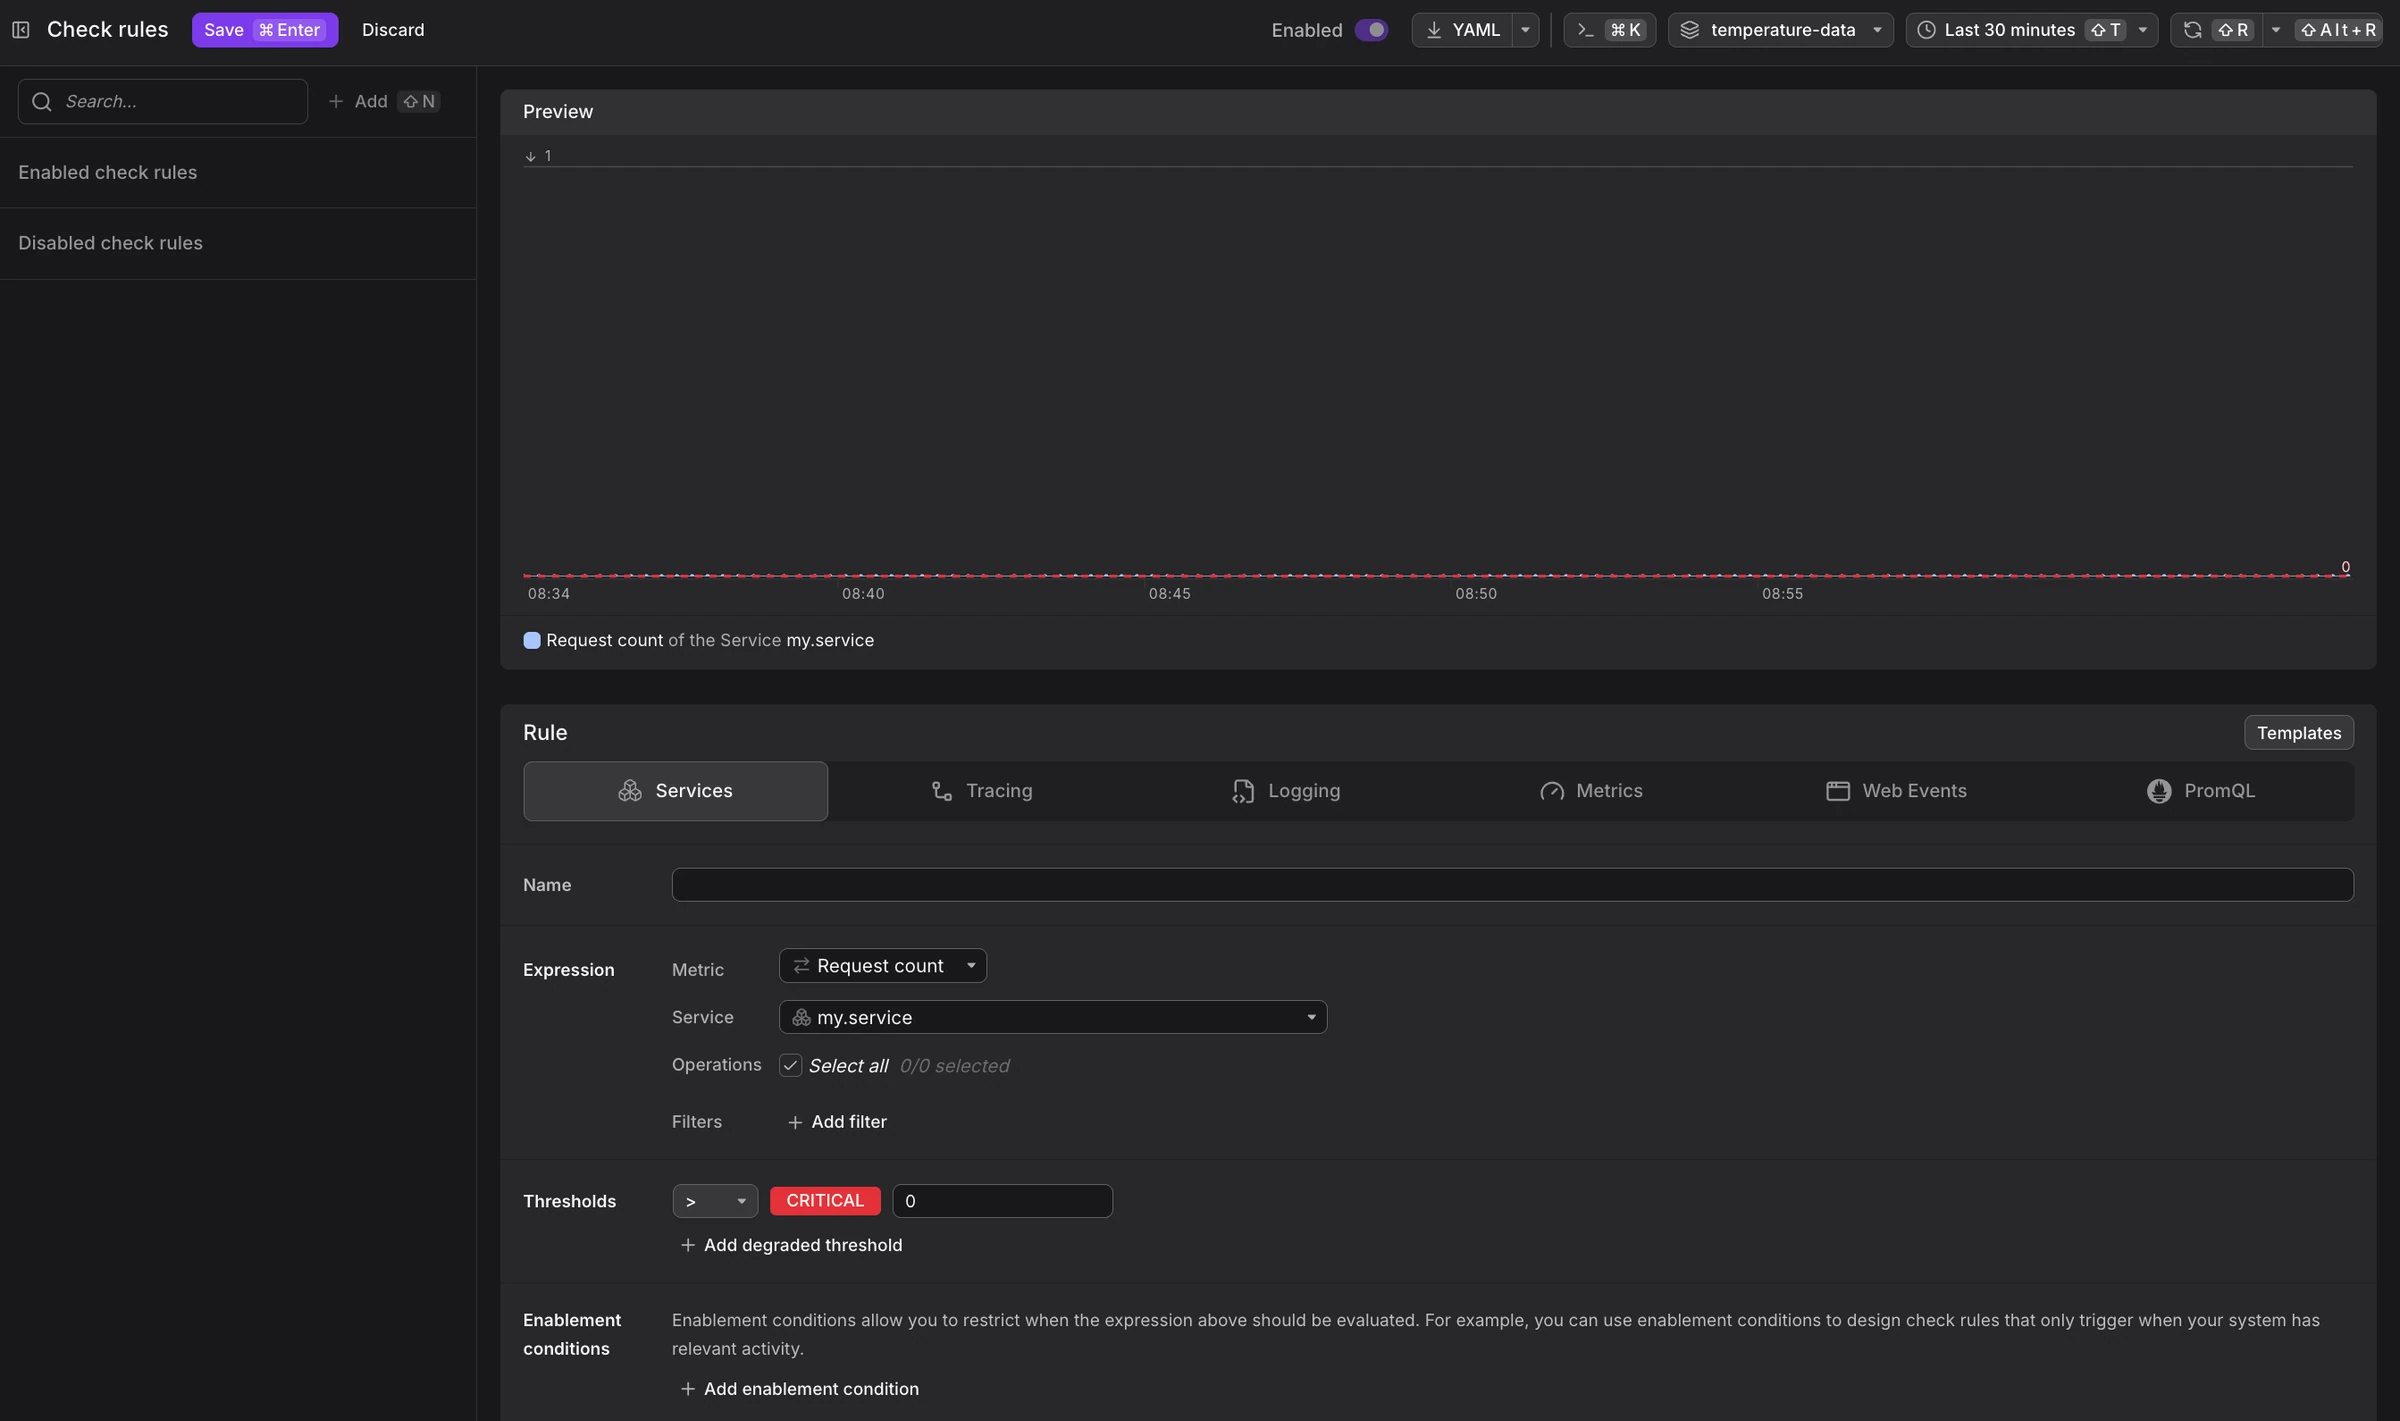Click the Logging file icon

[x=1243, y=791]
